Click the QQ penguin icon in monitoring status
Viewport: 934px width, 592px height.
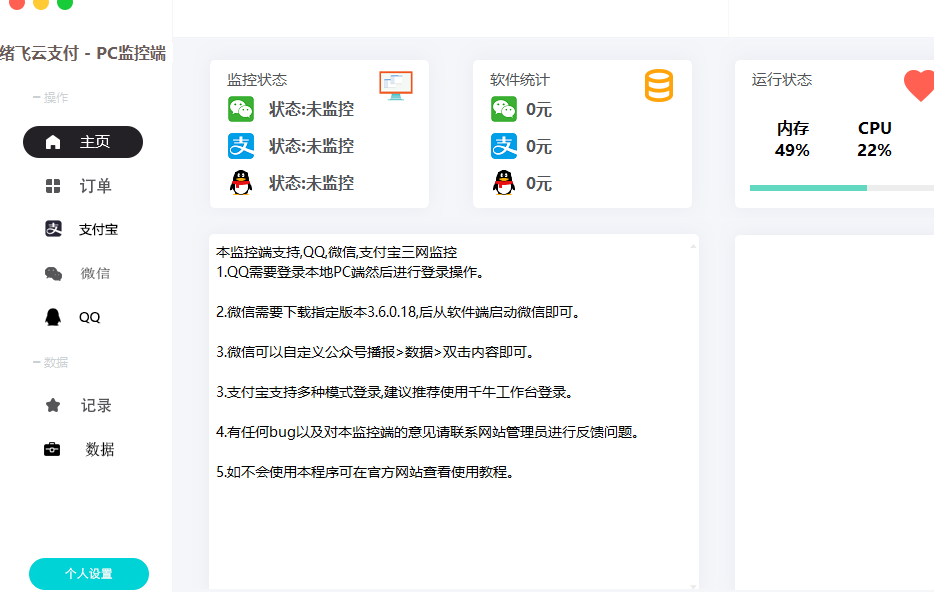coord(241,183)
